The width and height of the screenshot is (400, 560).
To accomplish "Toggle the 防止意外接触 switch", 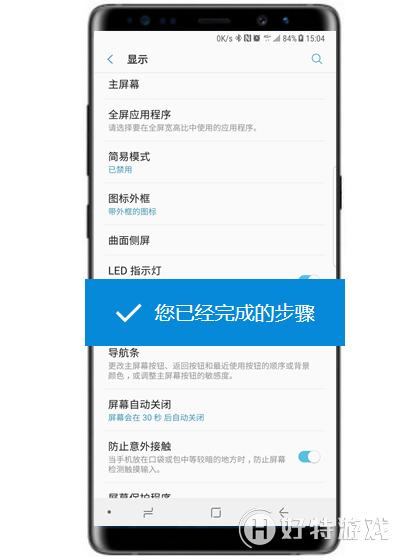I will (309, 457).
